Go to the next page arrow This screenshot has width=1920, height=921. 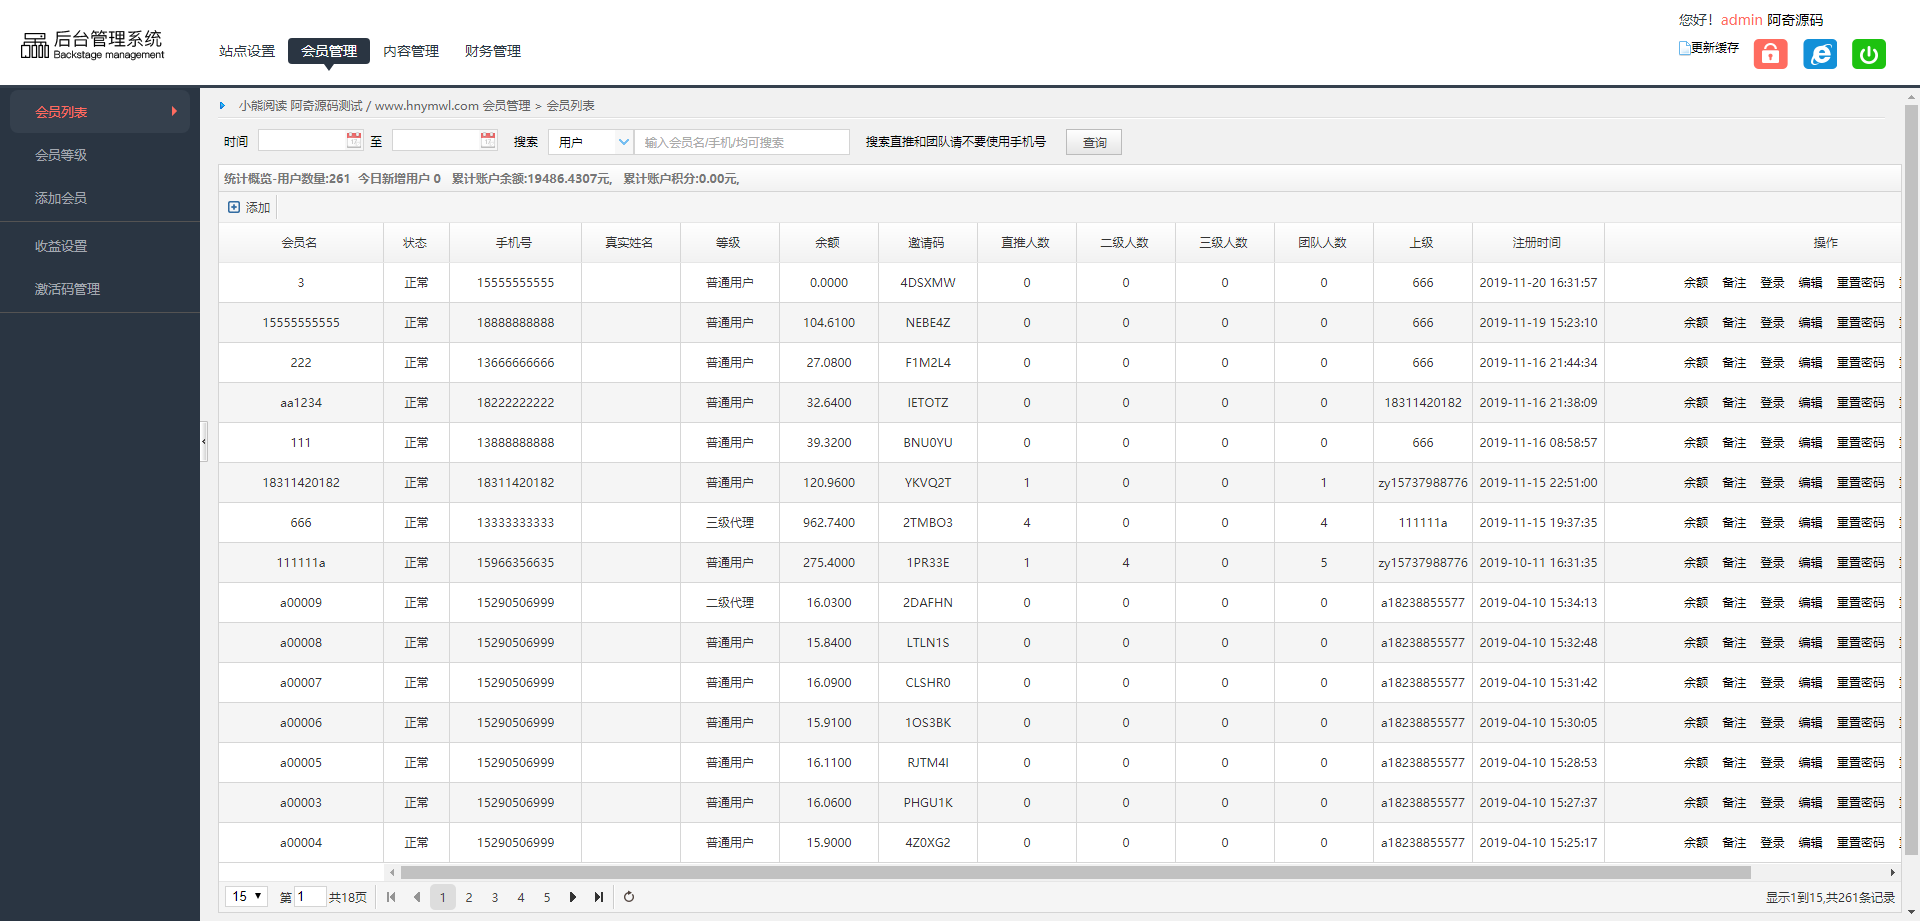pyautogui.click(x=573, y=897)
